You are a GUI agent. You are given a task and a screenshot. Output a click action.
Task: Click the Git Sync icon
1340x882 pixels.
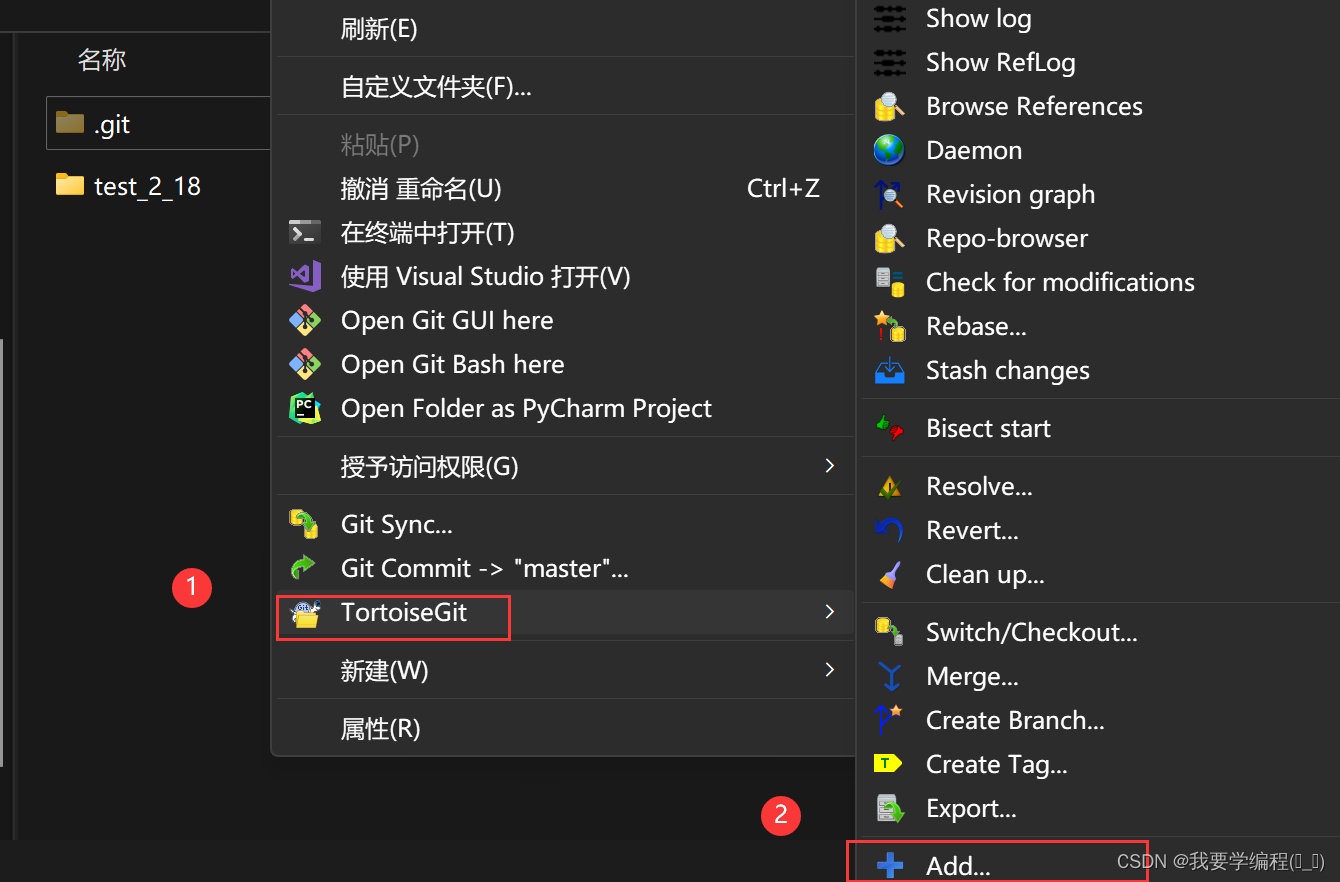coord(304,524)
